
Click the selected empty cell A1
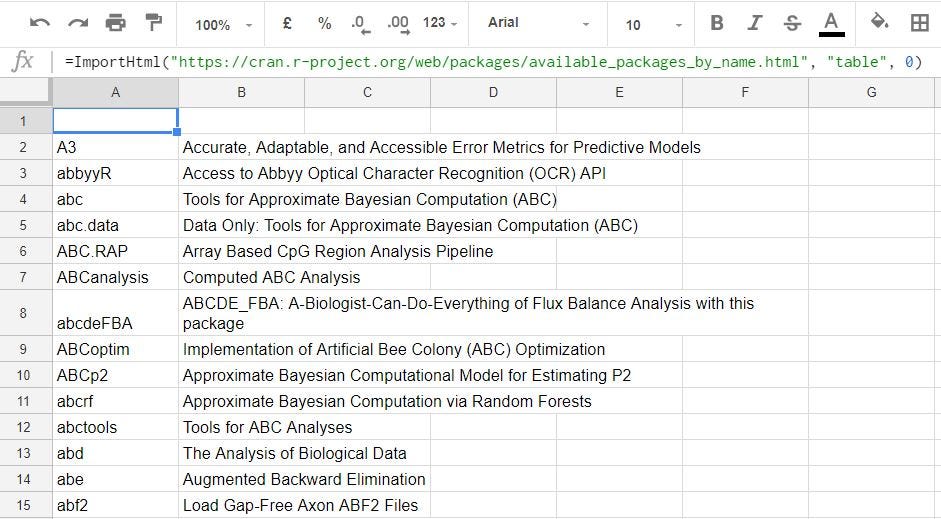coord(115,121)
